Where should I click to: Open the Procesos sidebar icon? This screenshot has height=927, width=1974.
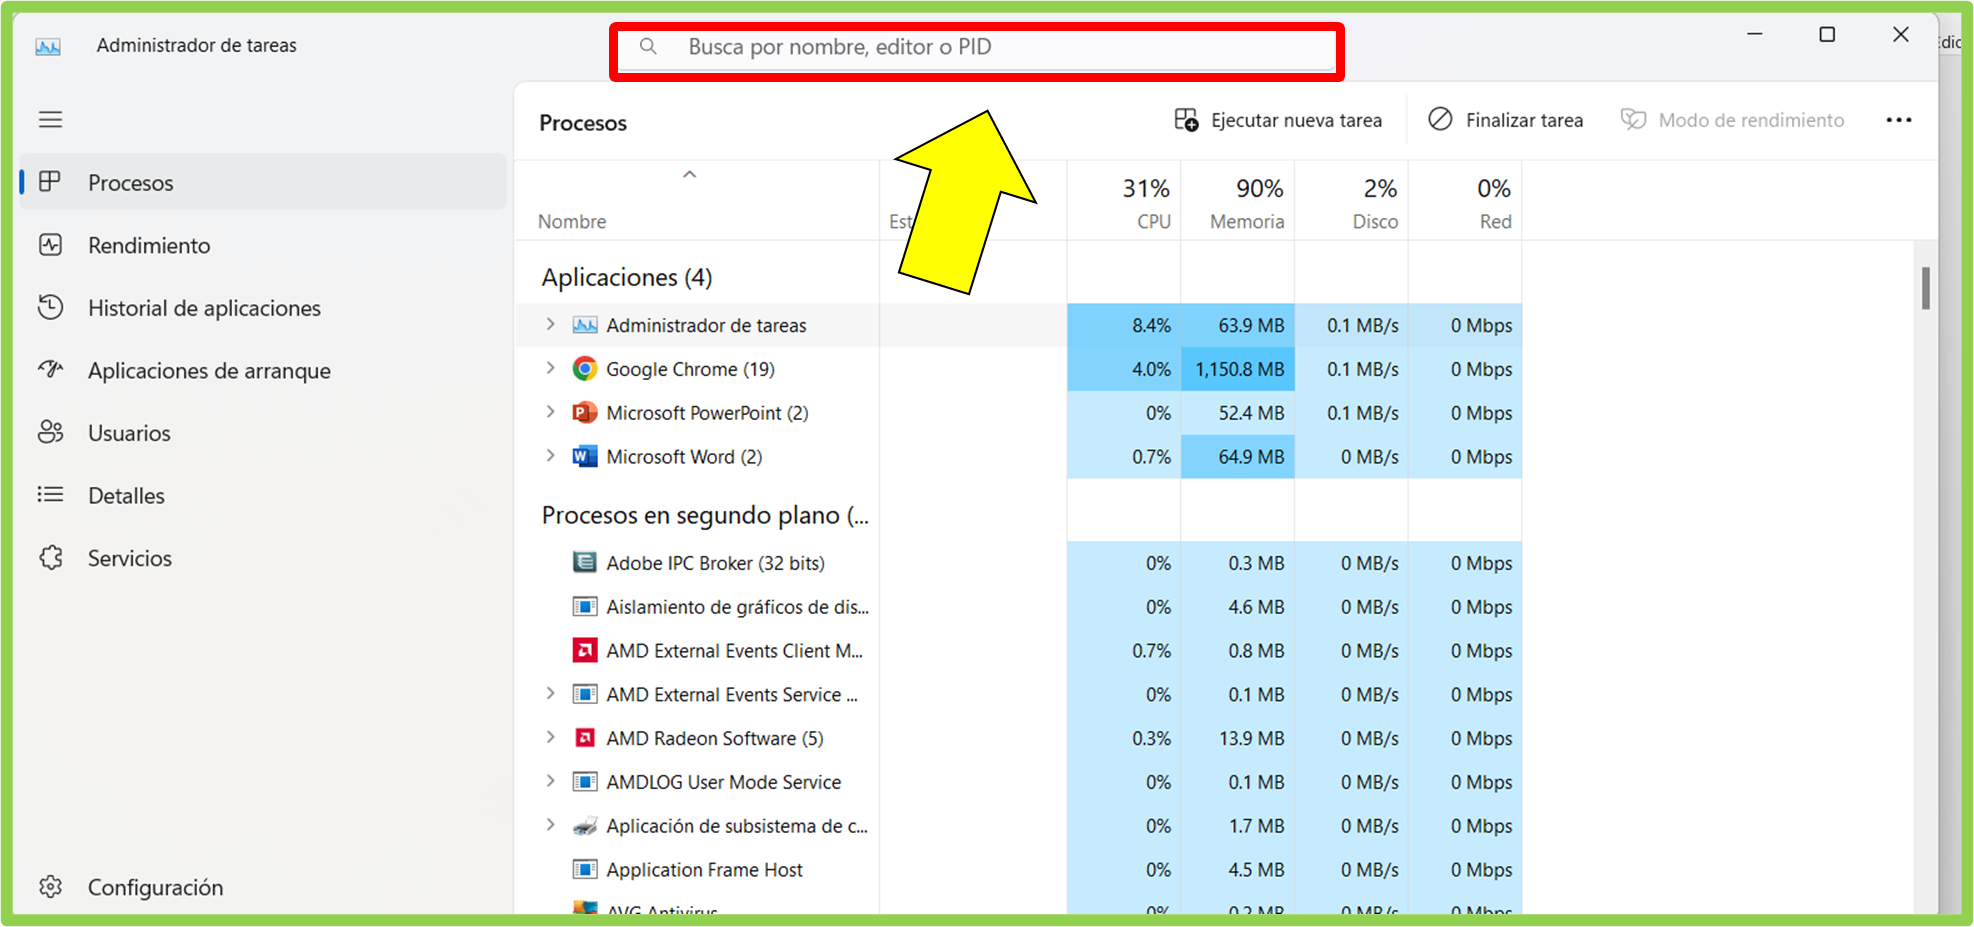pyautogui.click(x=51, y=182)
